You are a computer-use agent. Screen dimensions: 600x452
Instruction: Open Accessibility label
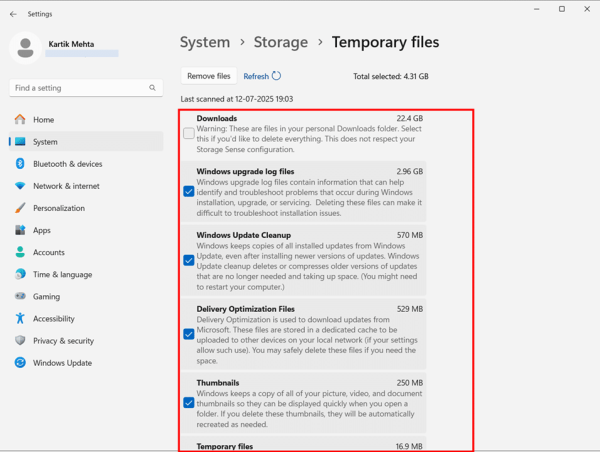coord(54,319)
